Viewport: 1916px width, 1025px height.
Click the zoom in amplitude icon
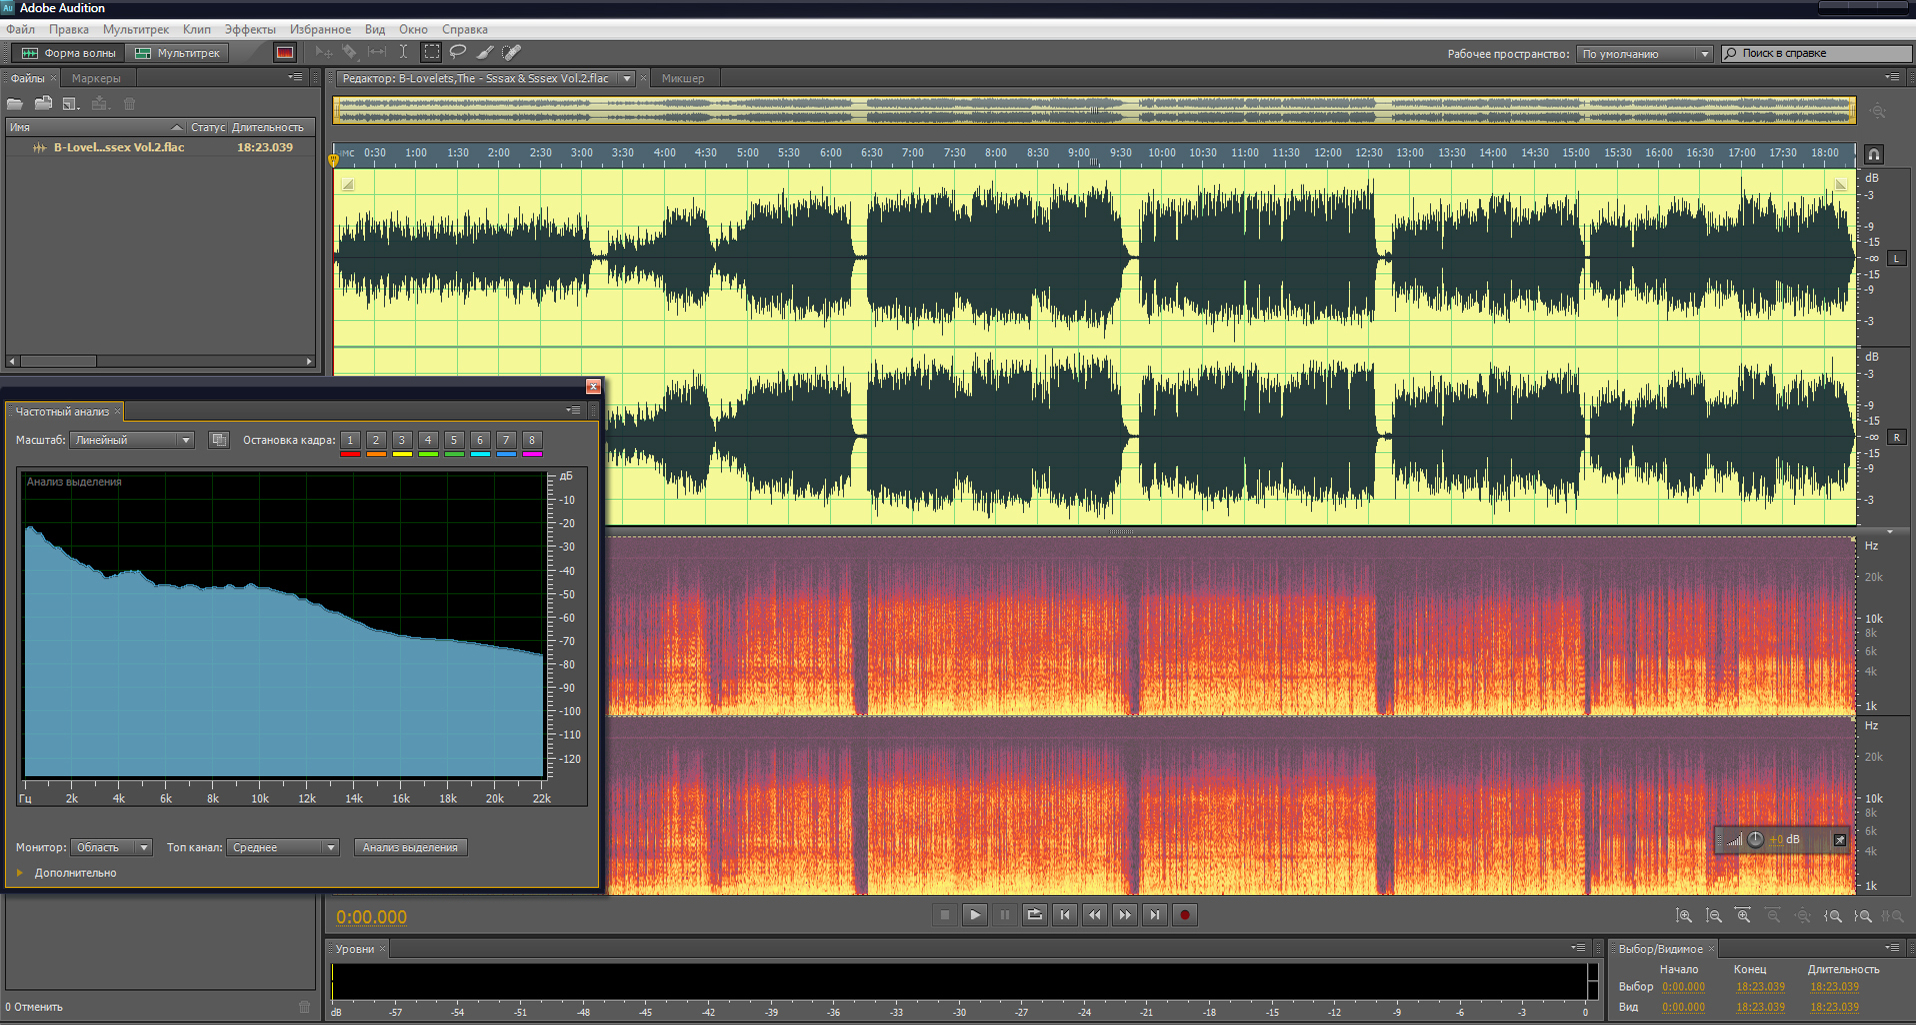[x=1684, y=916]
